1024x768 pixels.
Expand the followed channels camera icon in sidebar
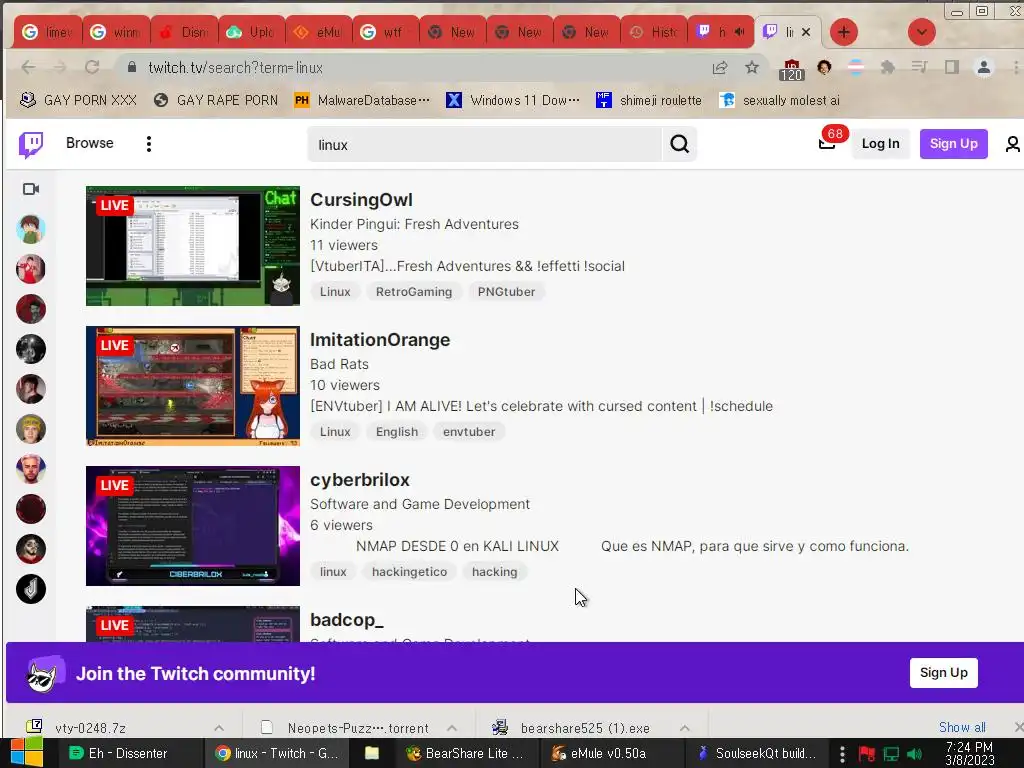pyautogui.click(x=31, y=189)
